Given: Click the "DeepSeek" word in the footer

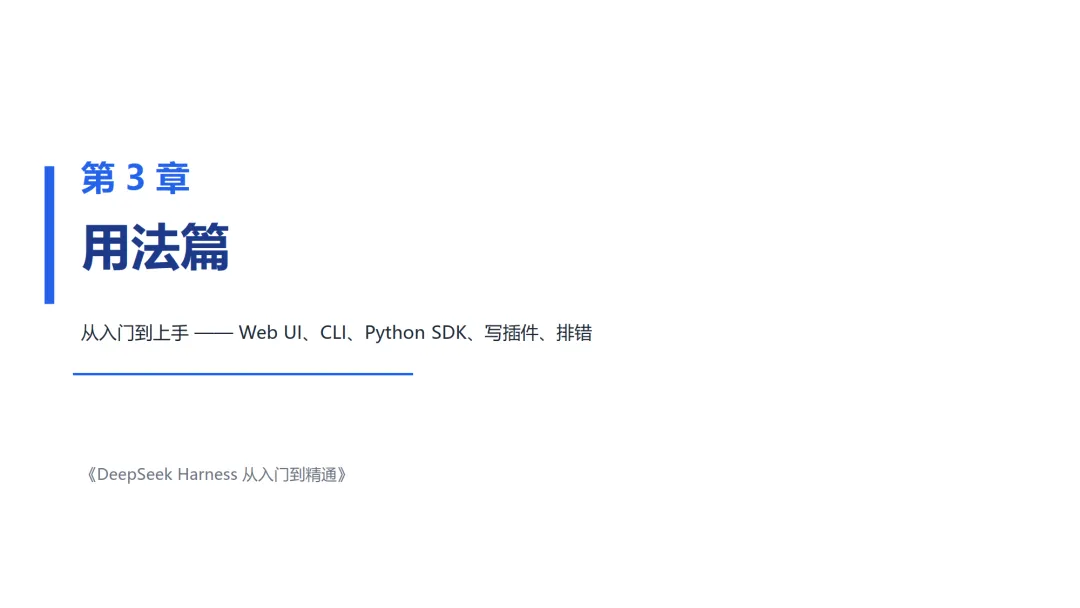Looking at the screenshot, I should (134, 474).
